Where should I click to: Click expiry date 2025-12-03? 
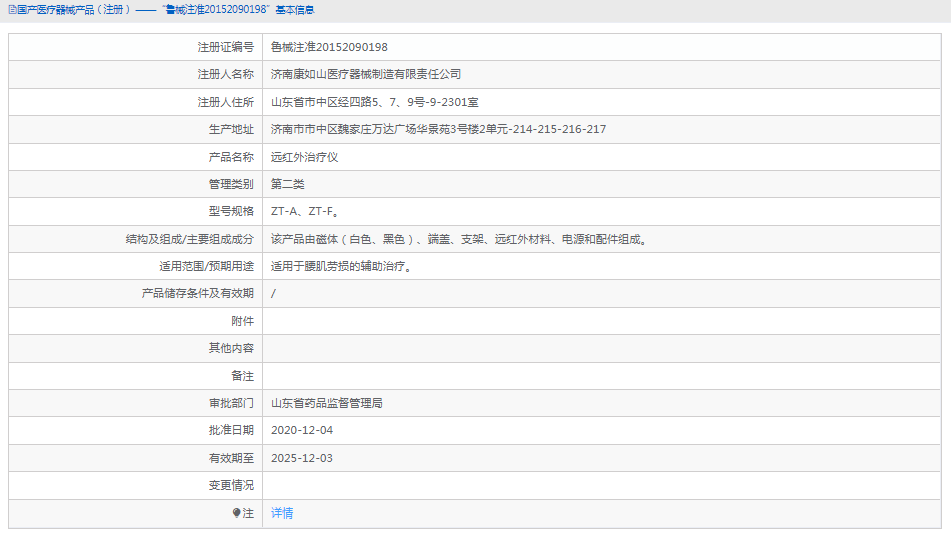(302, 458)
